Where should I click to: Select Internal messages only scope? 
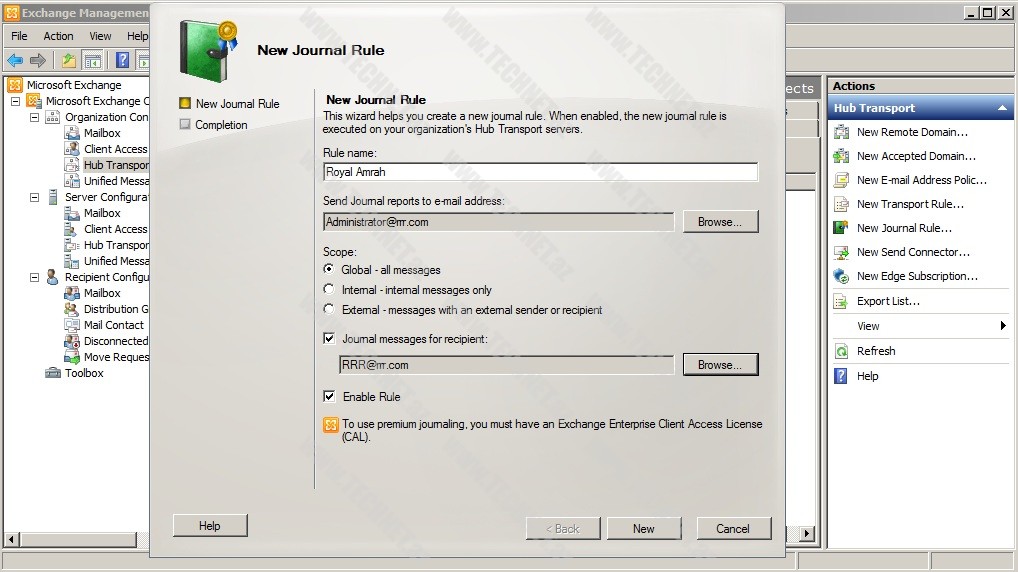329,290
